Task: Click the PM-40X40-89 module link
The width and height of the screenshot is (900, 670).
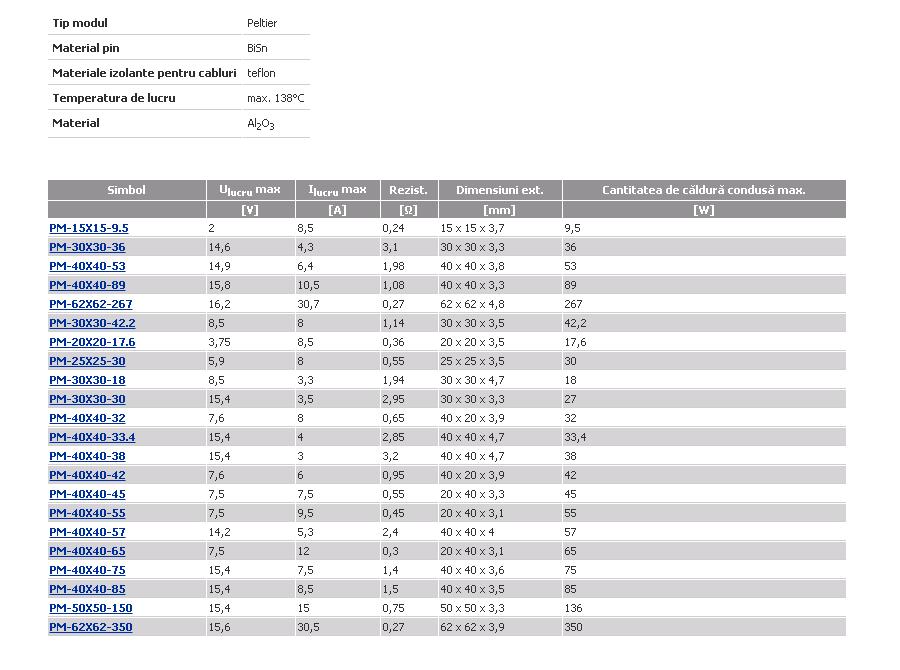Action: click(x=87, y=285)
